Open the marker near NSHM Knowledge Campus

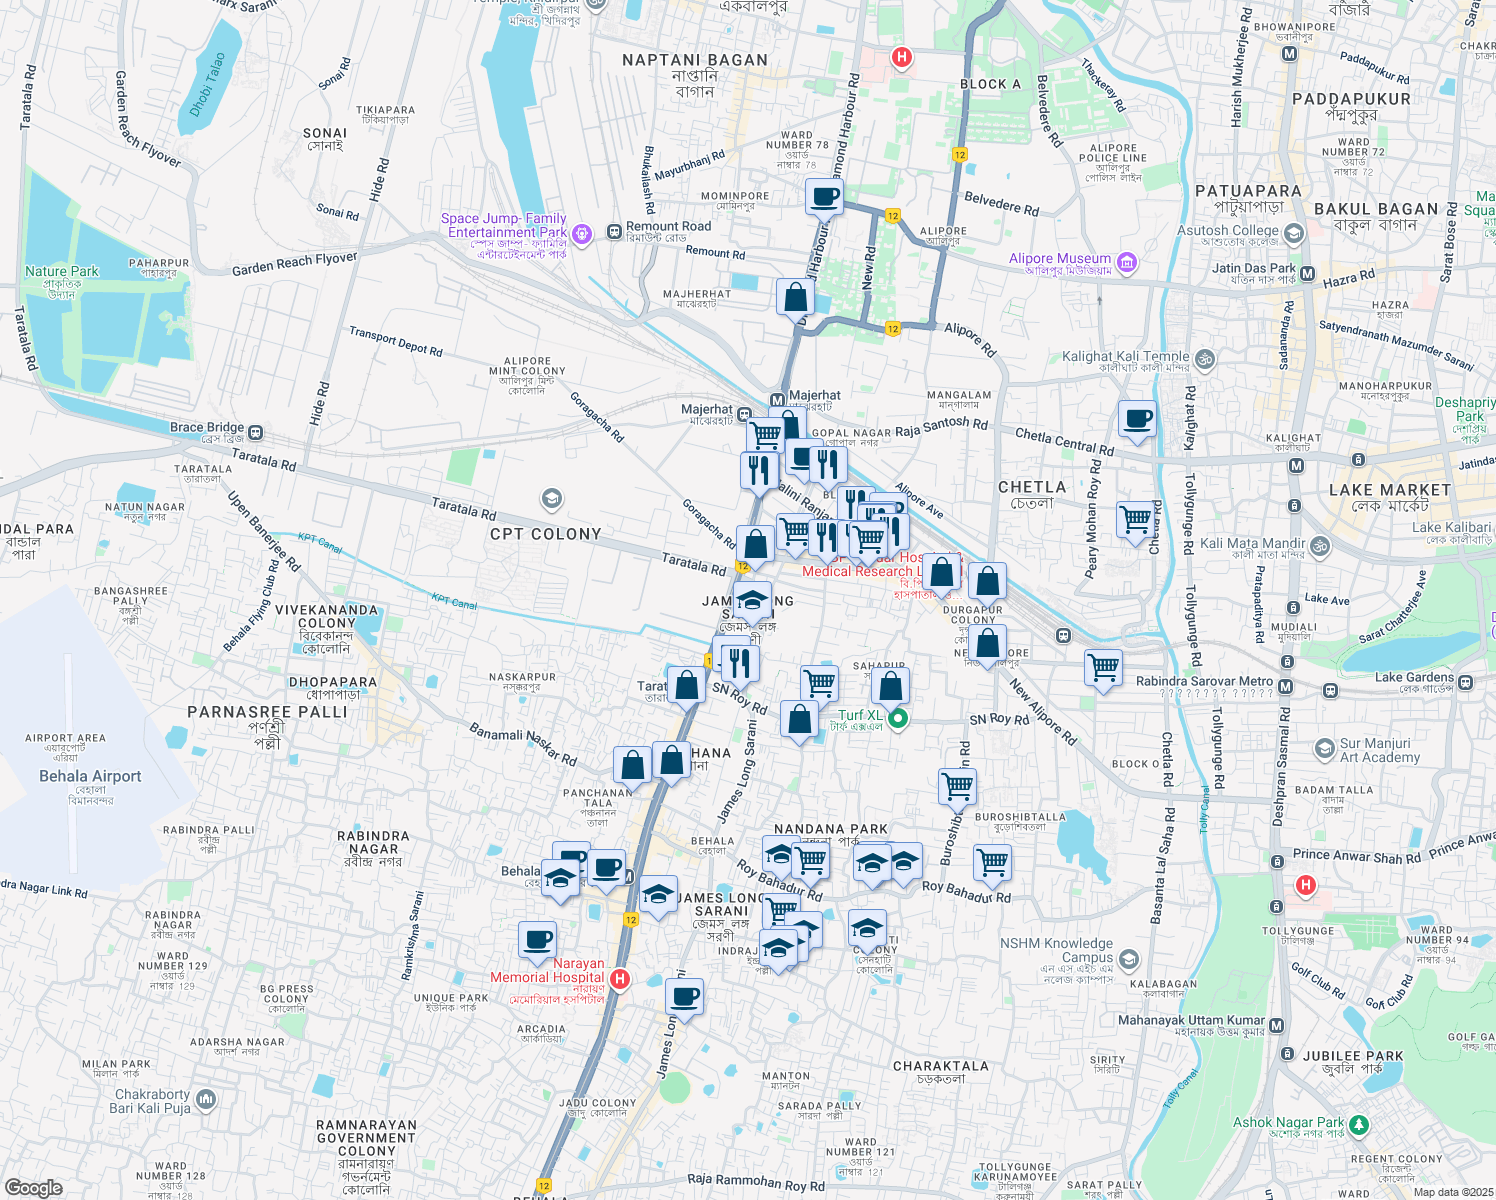click(x=1128, y=957)
